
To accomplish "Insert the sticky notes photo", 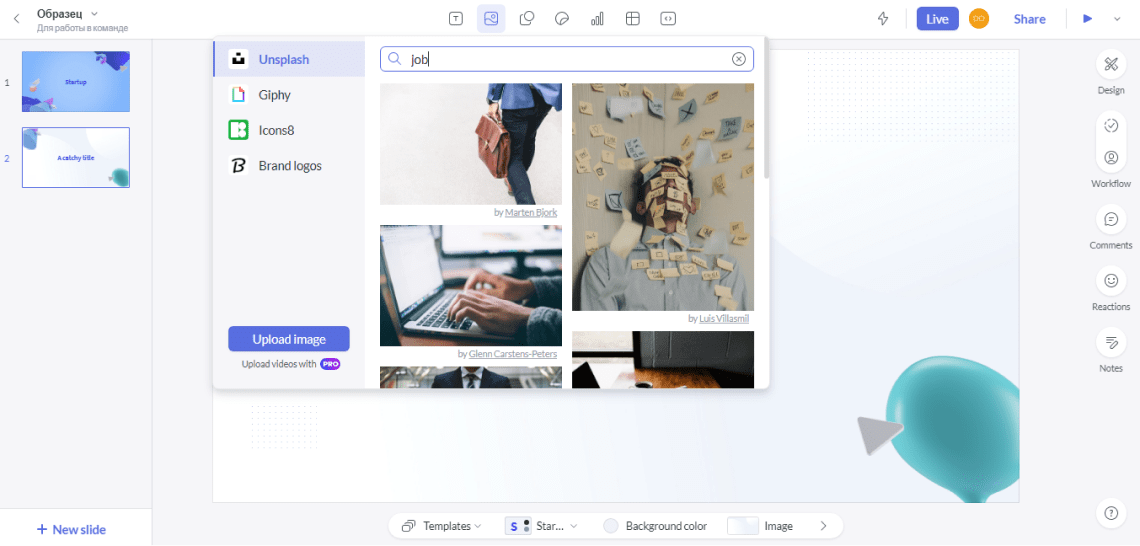I will click(x=663, y=197).
